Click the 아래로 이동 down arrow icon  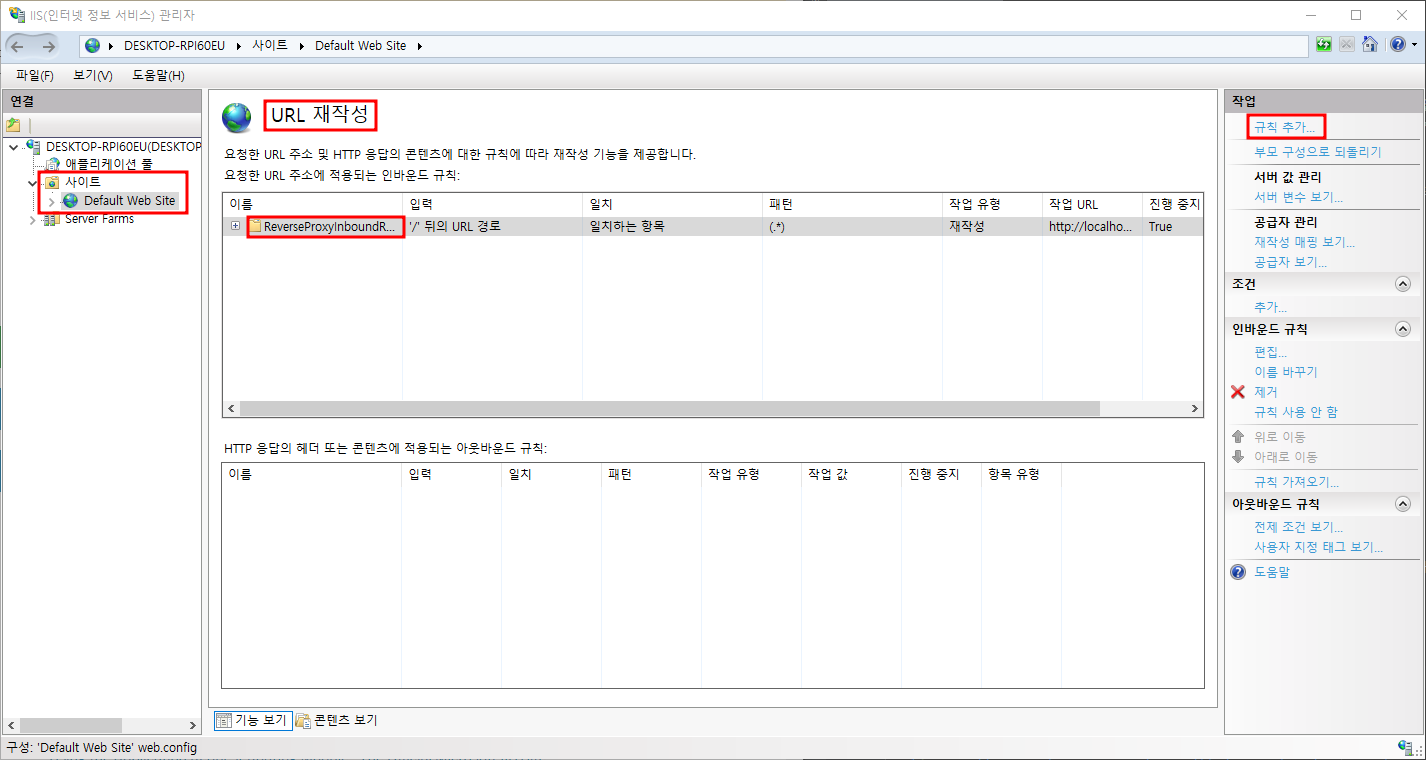coord(1238,457)
